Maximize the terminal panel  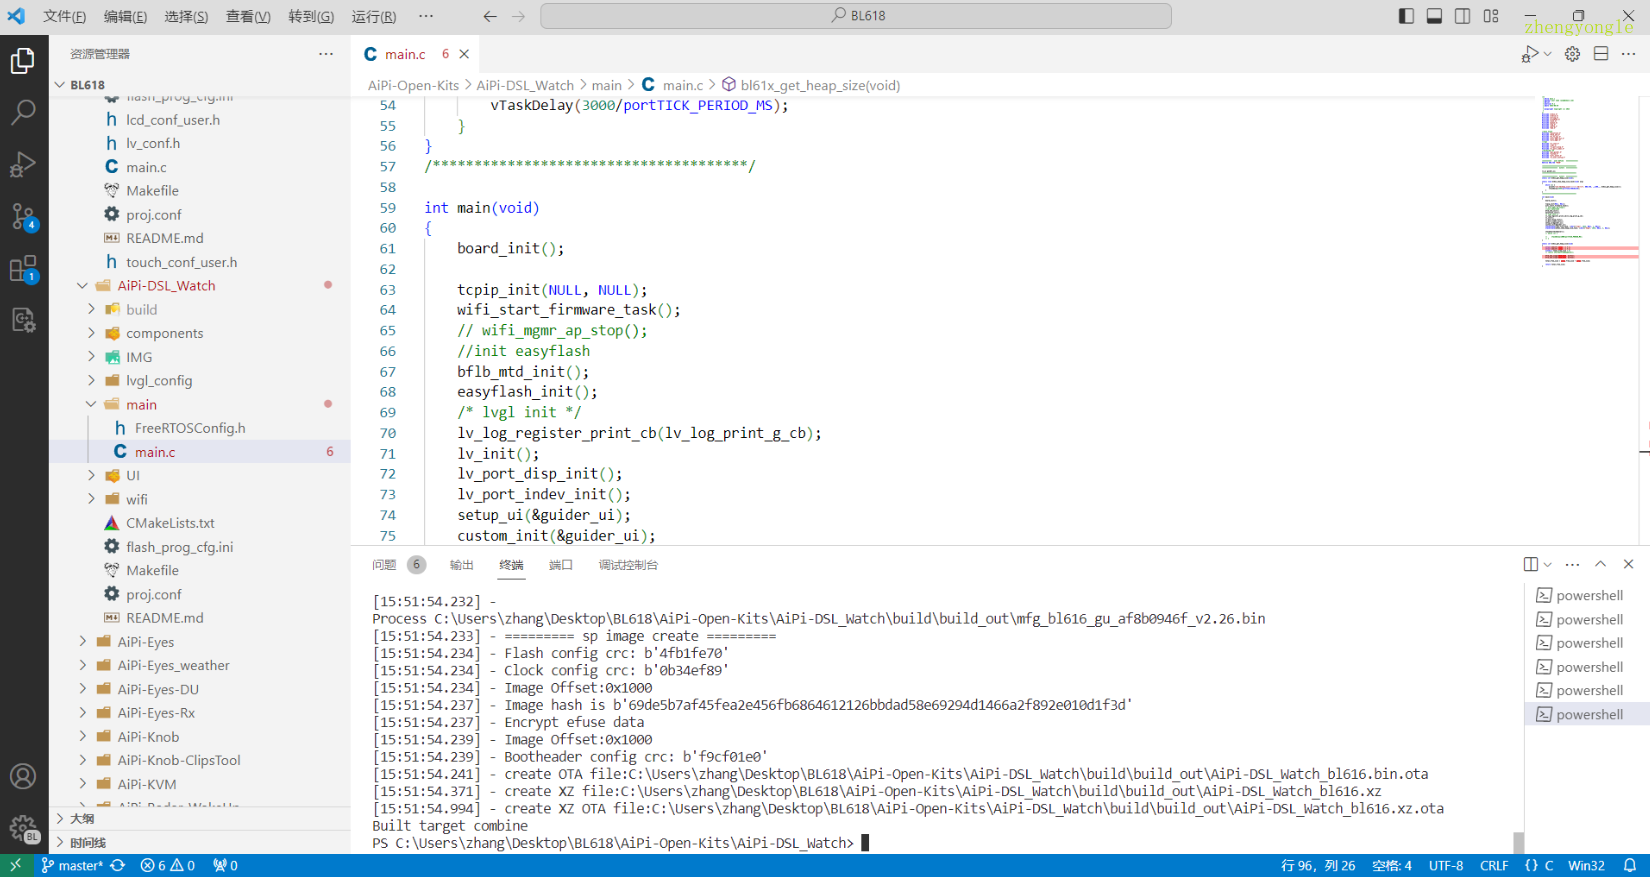click(1600, 564)
